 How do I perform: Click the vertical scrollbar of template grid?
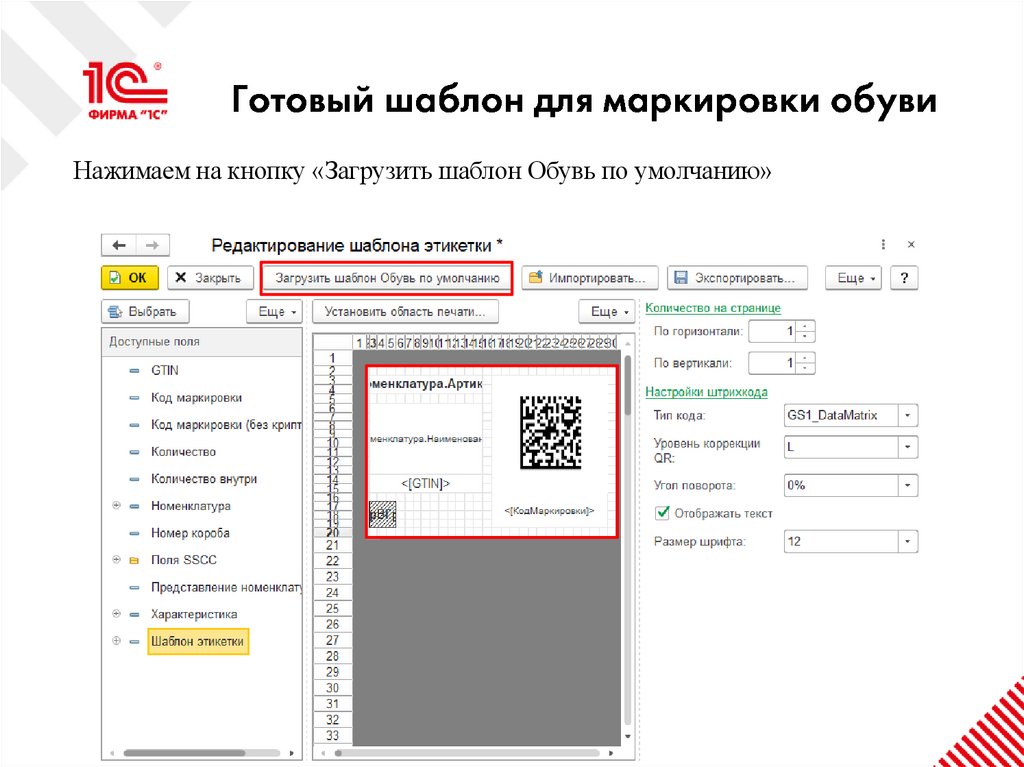[x=628, y=385]
